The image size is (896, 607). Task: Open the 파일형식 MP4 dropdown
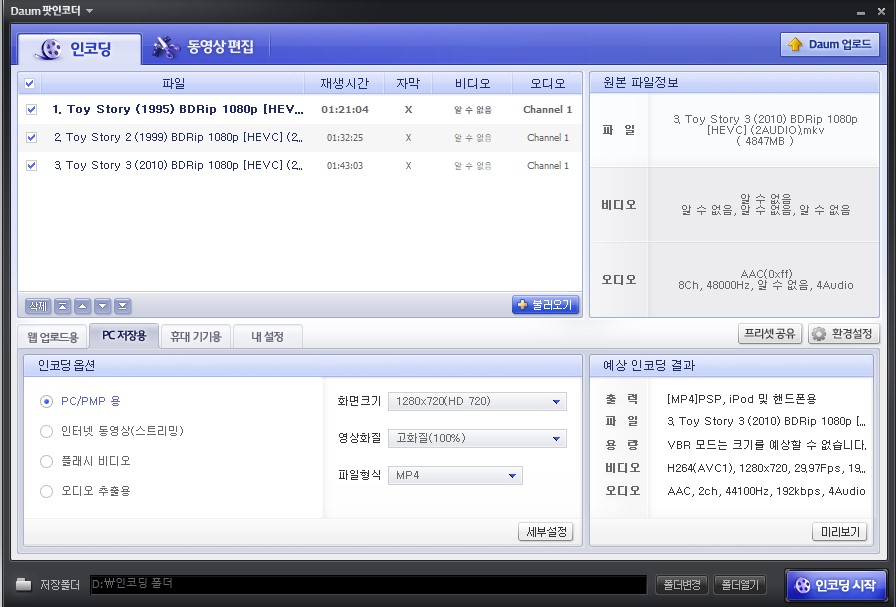coord(455,476)
